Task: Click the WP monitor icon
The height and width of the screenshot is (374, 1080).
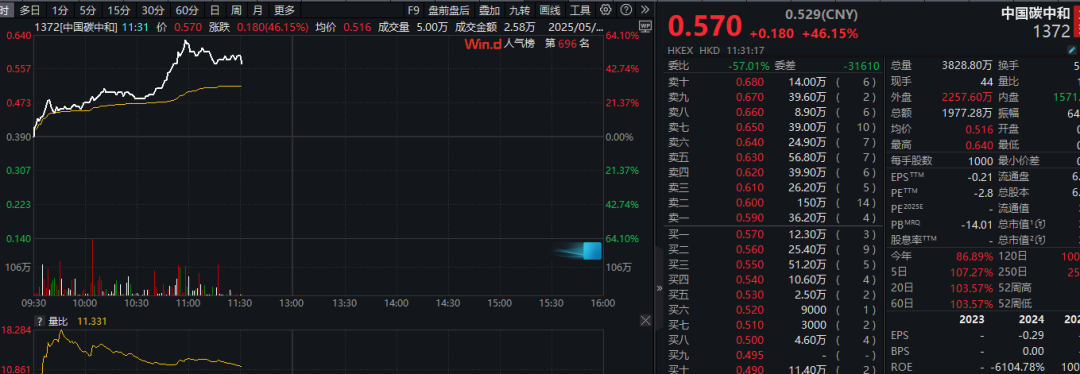Action: pos(645,25)
